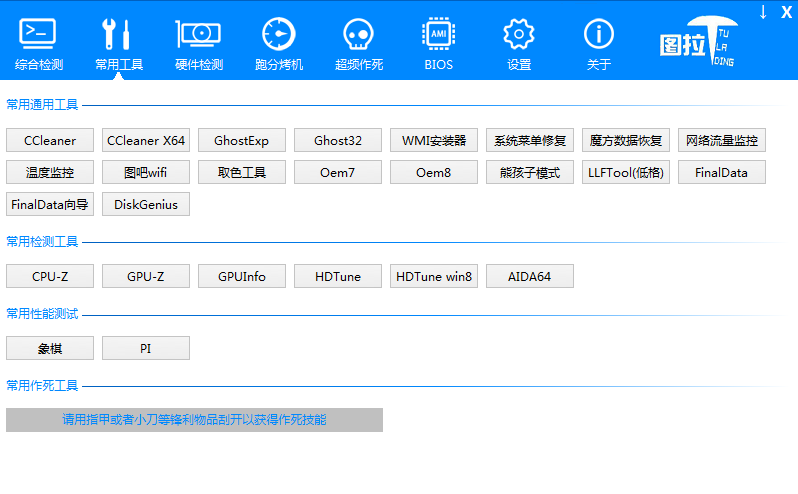Open the AIDA64 button
Screen dimensions: 798x494
tap(530, 276)
